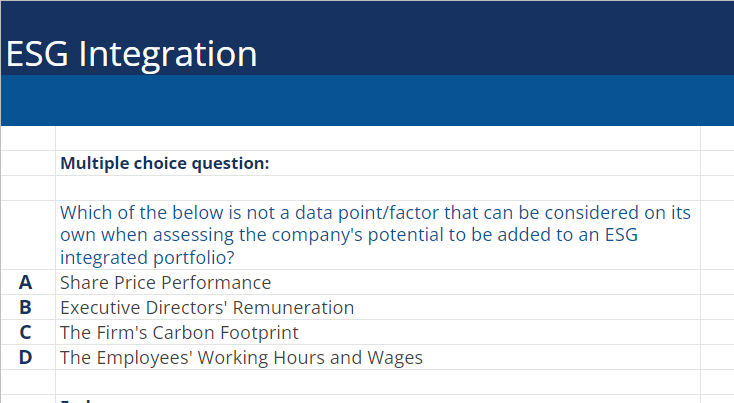This screenshot has height=403, width=734.
Task: Select the empty cell right of 'Share Price Performance'
Action: [x=717, y=283]
